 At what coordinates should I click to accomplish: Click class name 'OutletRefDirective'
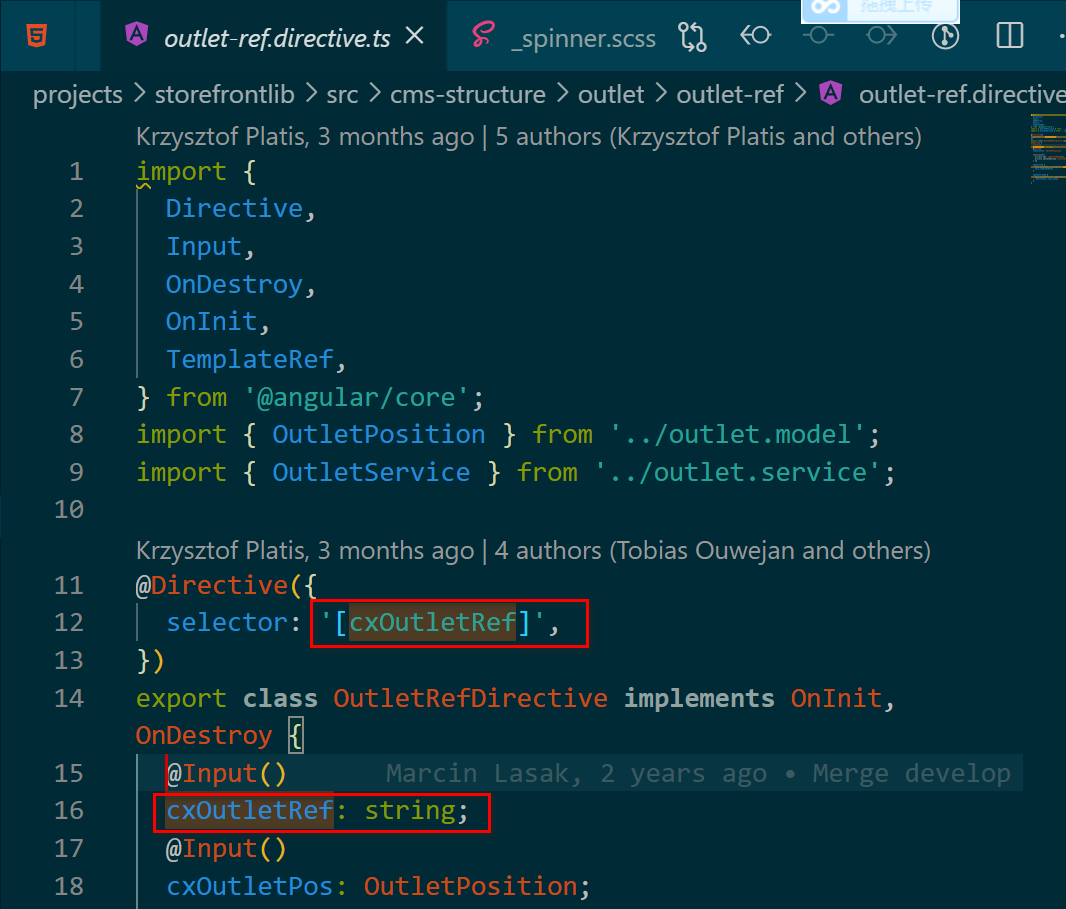(x=470, y=699)
